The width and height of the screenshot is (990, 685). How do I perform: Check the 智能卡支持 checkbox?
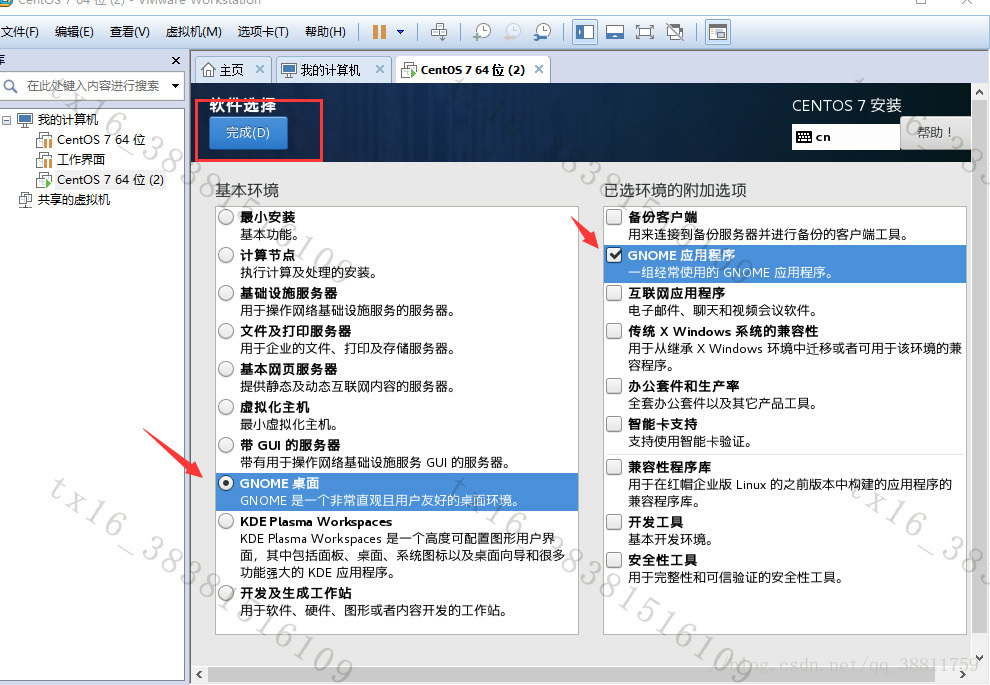pos(614,424)
